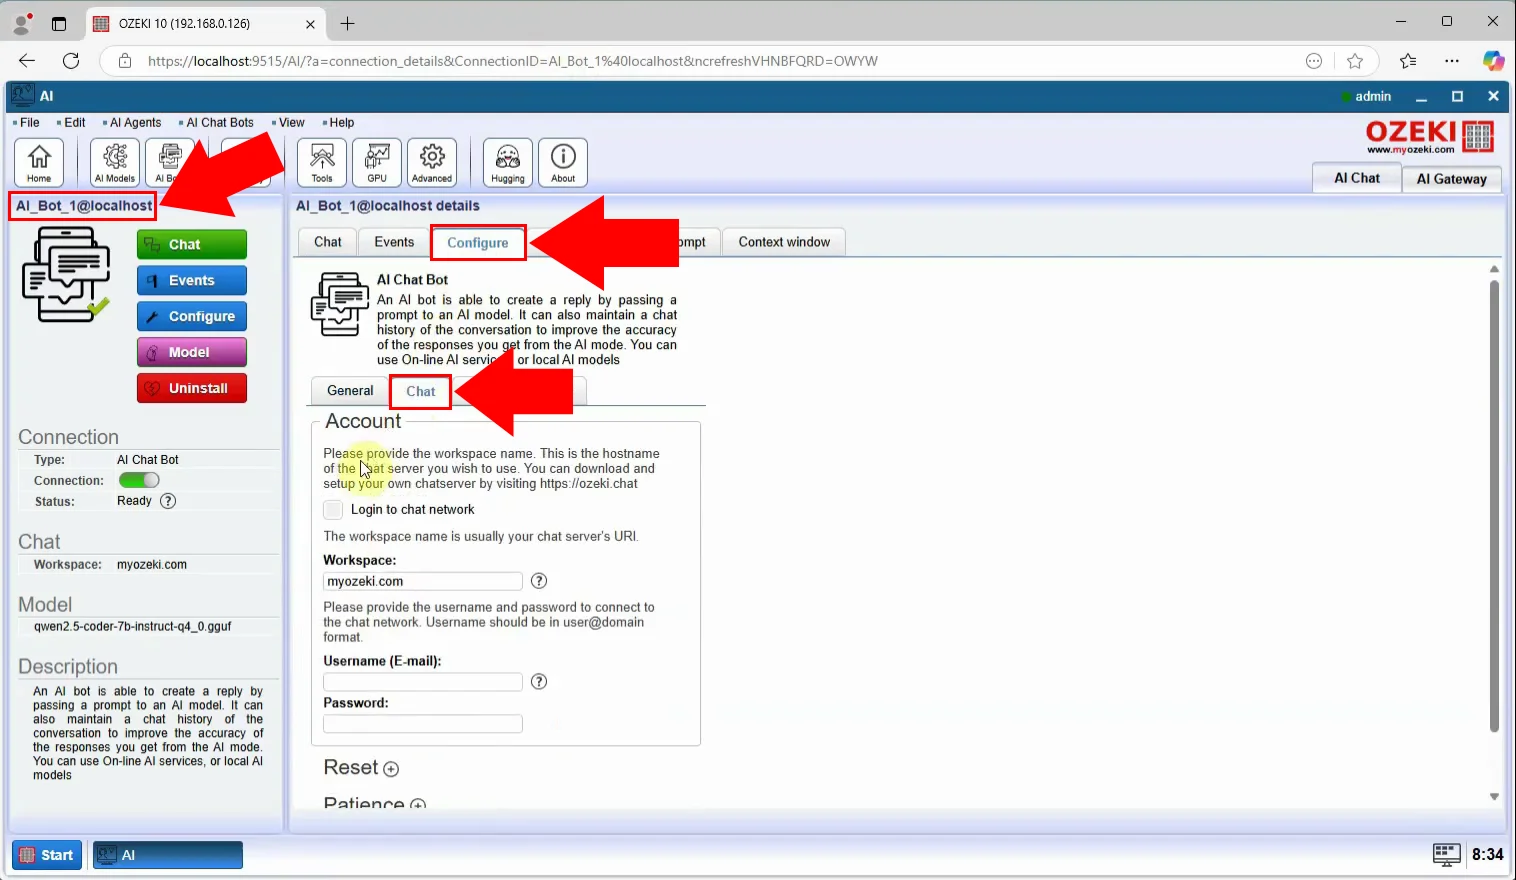The width and height of the screenshot is (1516, 880).
Task: Click the vertical scrollbar of details panel
Action: [1494, 505]
